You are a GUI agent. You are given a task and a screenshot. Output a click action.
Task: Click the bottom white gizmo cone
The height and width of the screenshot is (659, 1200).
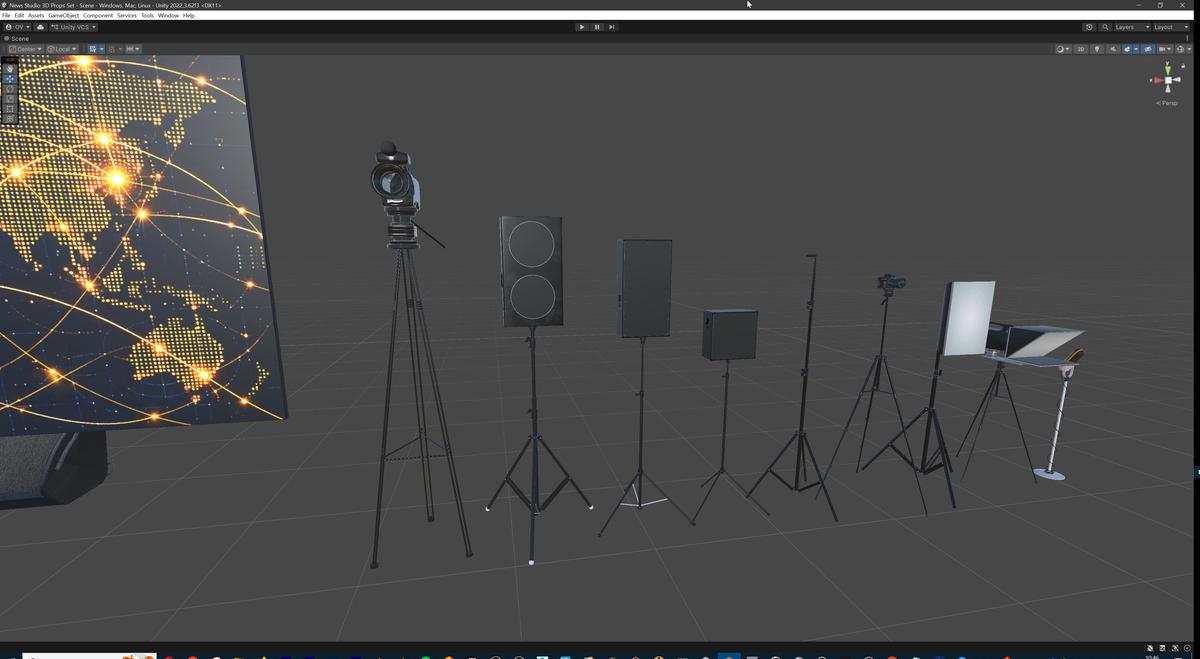coord(1168,90)
